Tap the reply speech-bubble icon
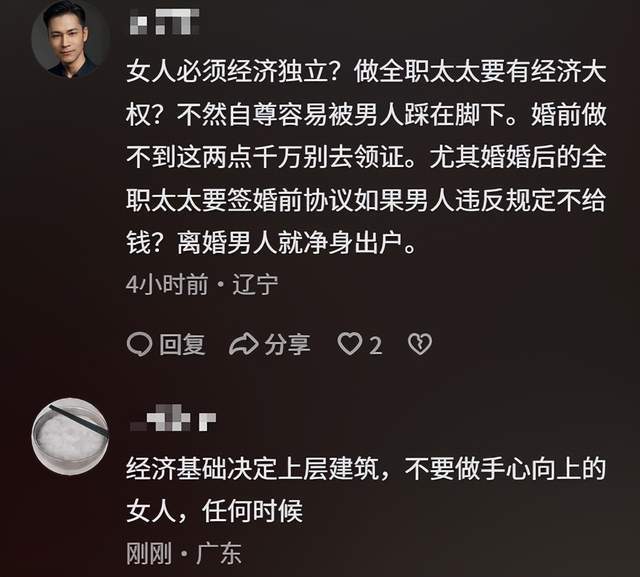 [140, 344]
